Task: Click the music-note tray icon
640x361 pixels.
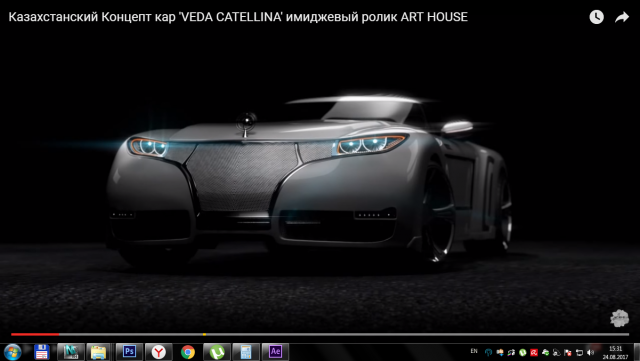Action: click(x=511, y=352)
